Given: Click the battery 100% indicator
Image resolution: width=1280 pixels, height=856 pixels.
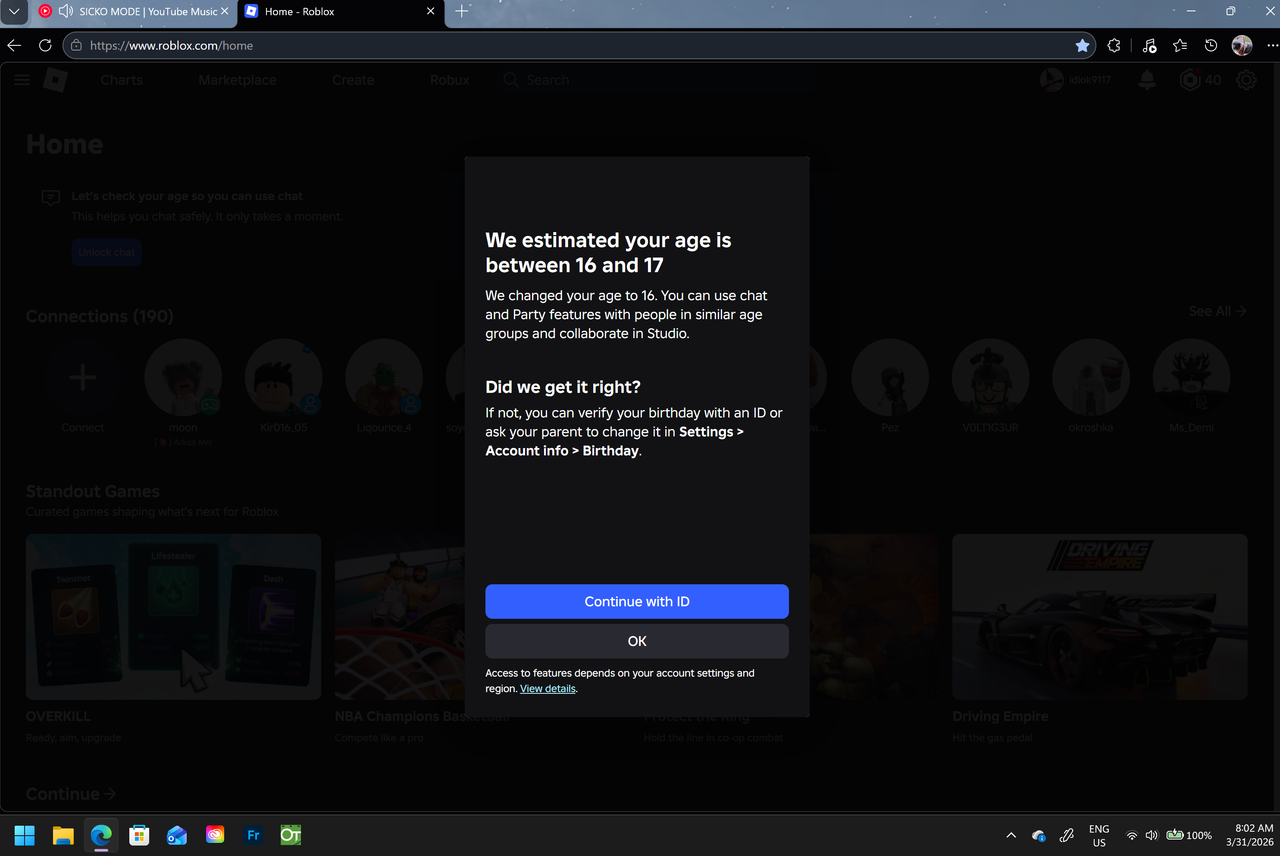Looking at the screenshot, I should click(x=1189, y=835).
